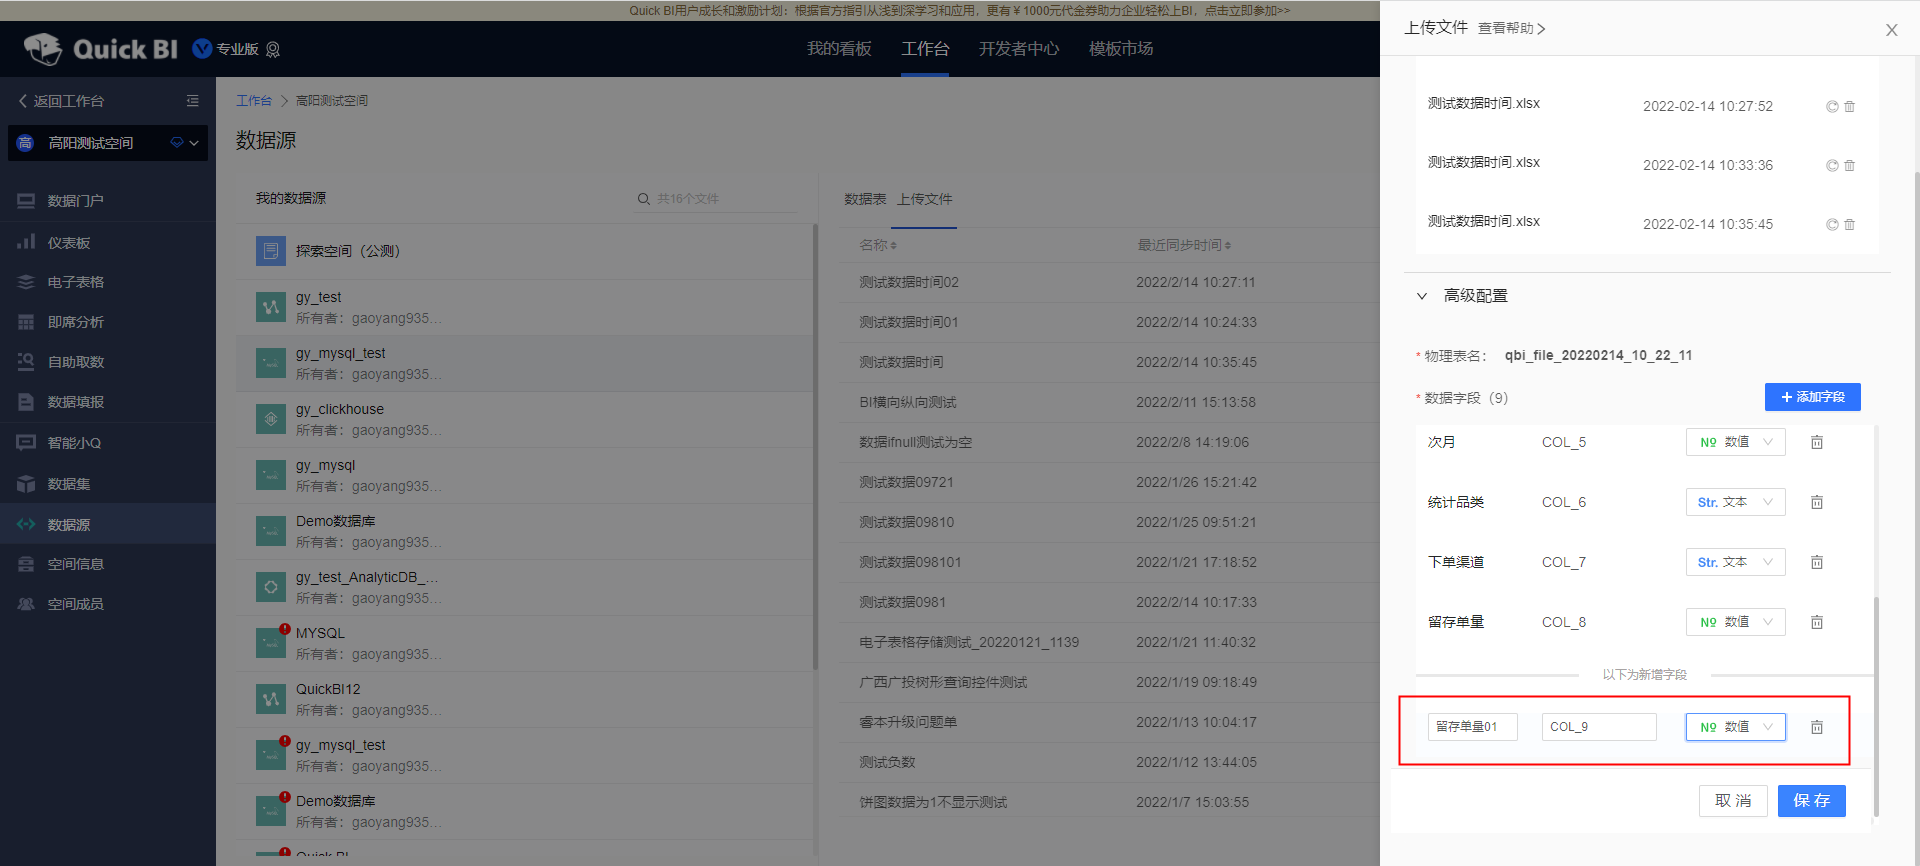1920x866 pixels.
Task: Close the 上传文件 panel
Action: (x=1891, y=30)
